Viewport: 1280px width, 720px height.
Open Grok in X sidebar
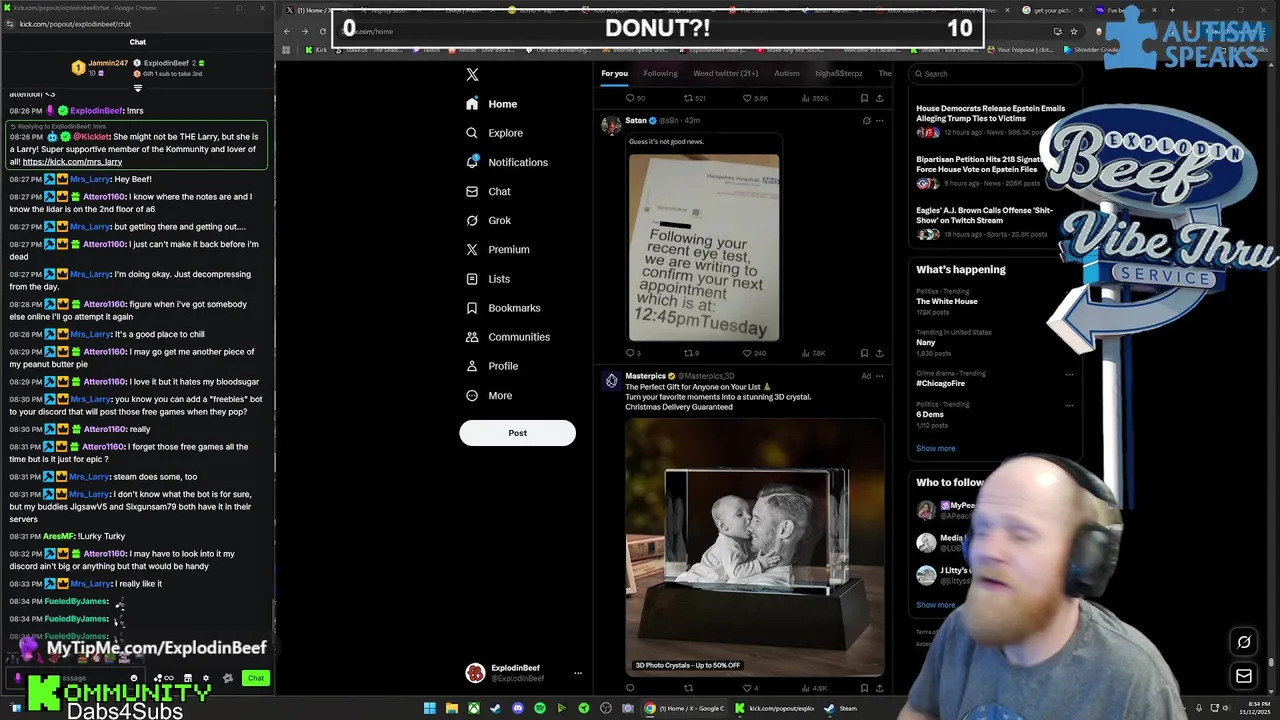point(488,220)
